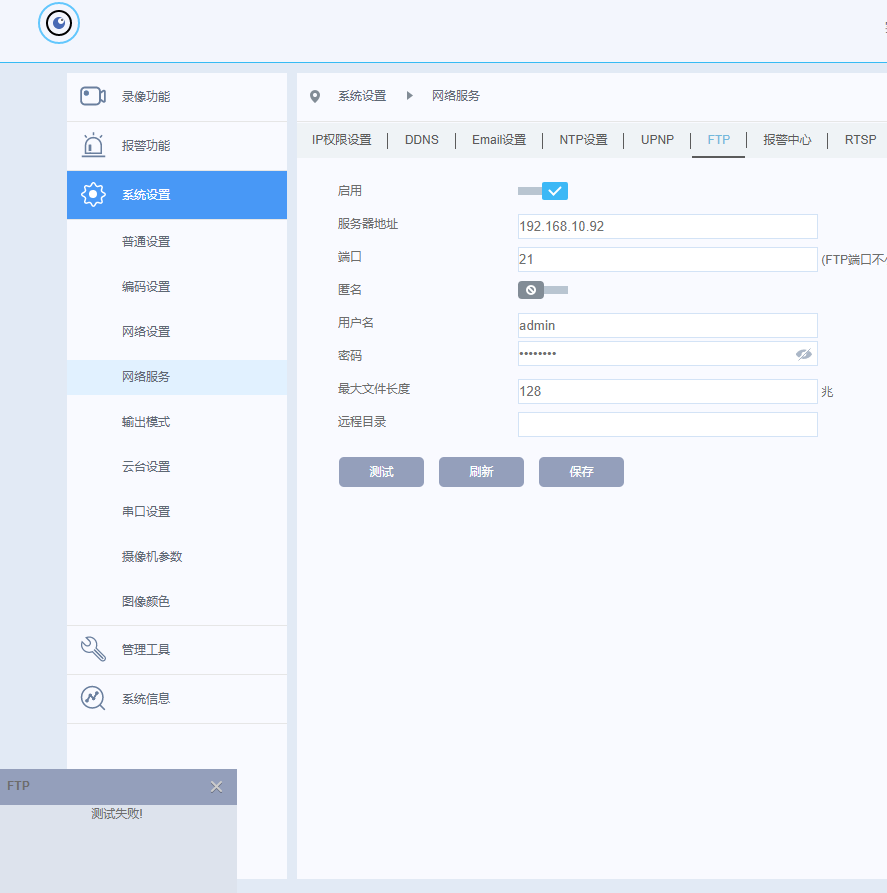The image size is (887, 893).
Task: Show password with the eye icon
Action: (x=803, y=354)
